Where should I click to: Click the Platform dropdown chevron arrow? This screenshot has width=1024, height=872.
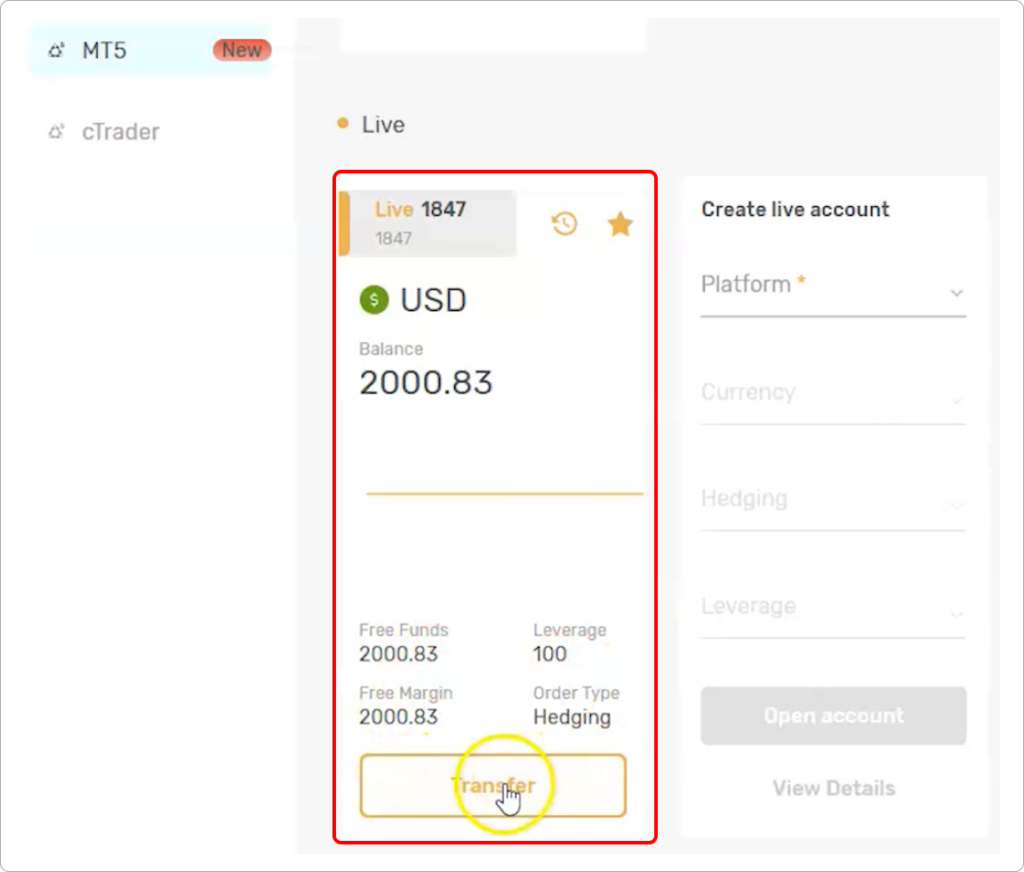[x=957, y=293]
